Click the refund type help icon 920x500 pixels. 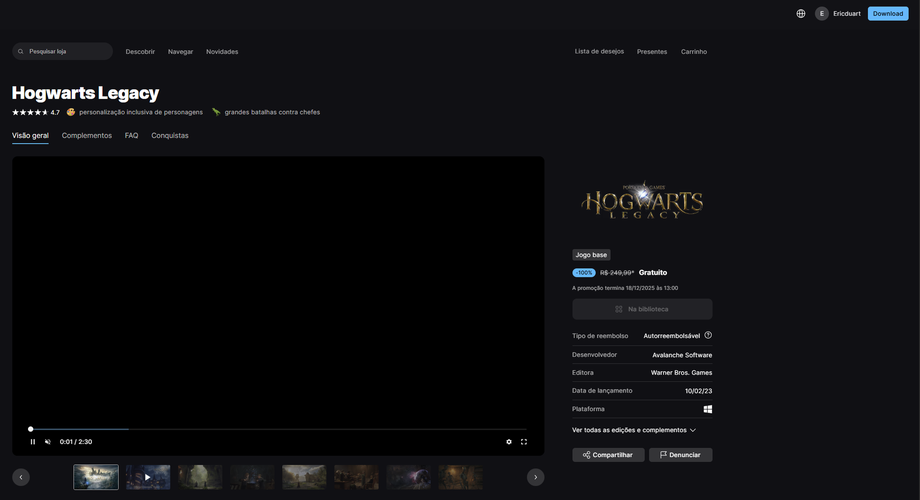[x=708, y=335]
